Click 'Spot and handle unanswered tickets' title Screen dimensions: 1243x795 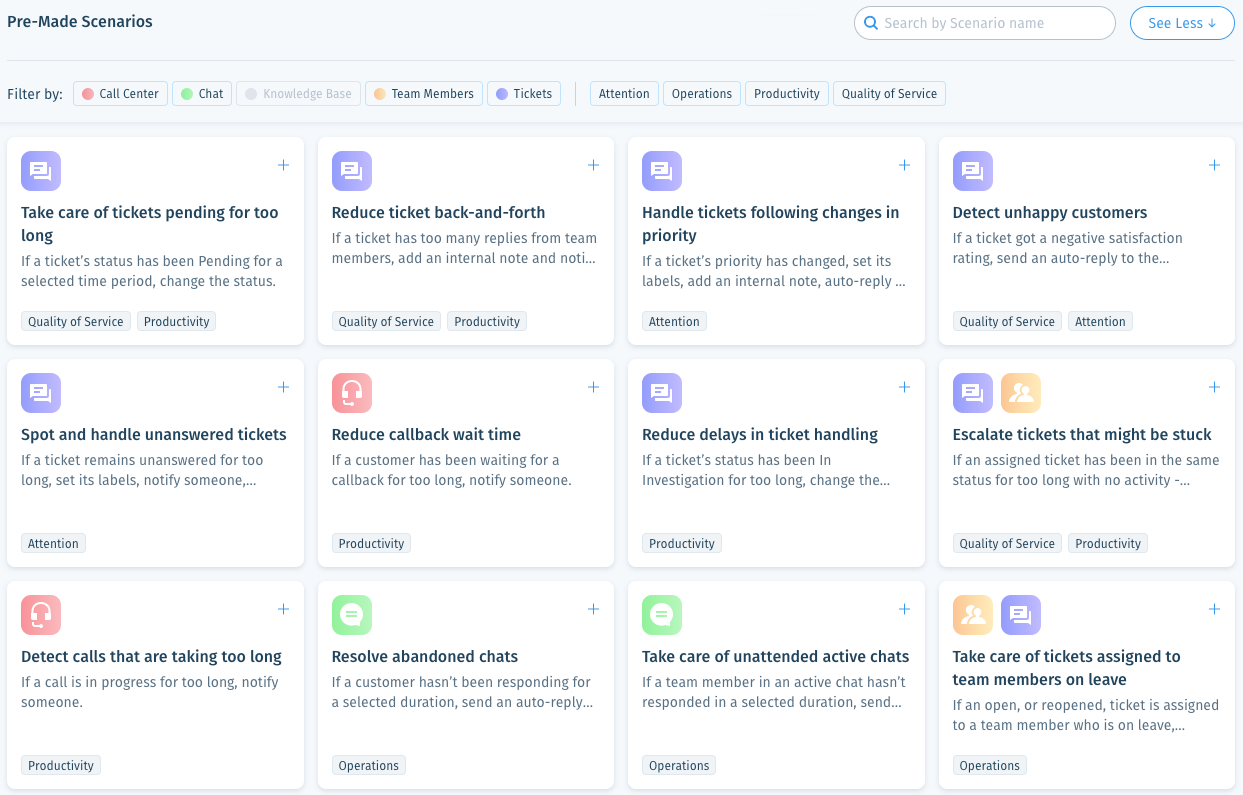click(x=154, y=435)
